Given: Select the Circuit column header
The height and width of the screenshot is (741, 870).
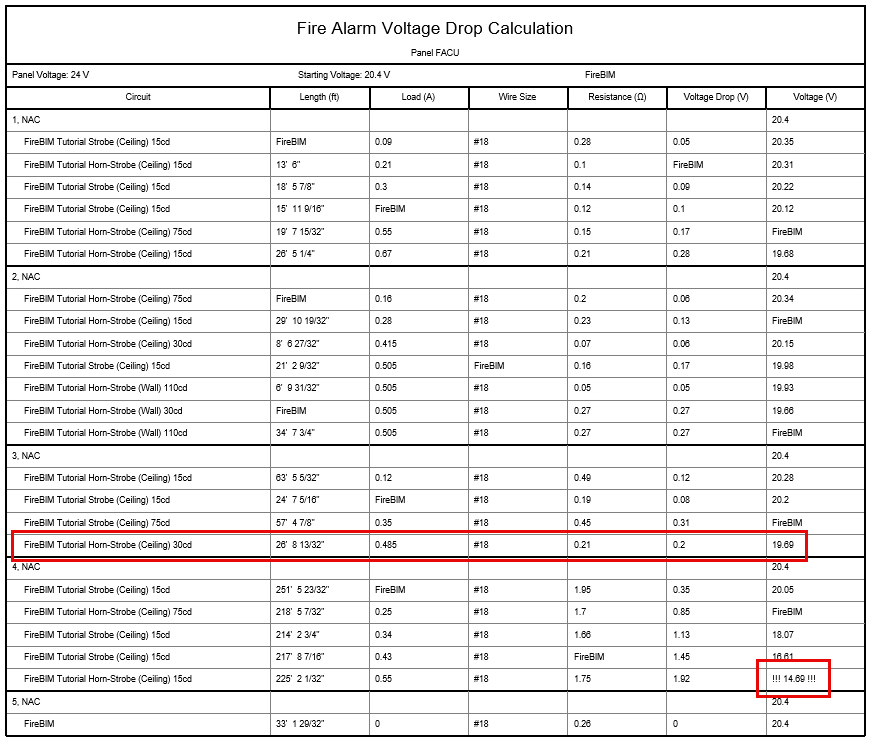Looking at the screenshot, I should [x=138, y=97].
